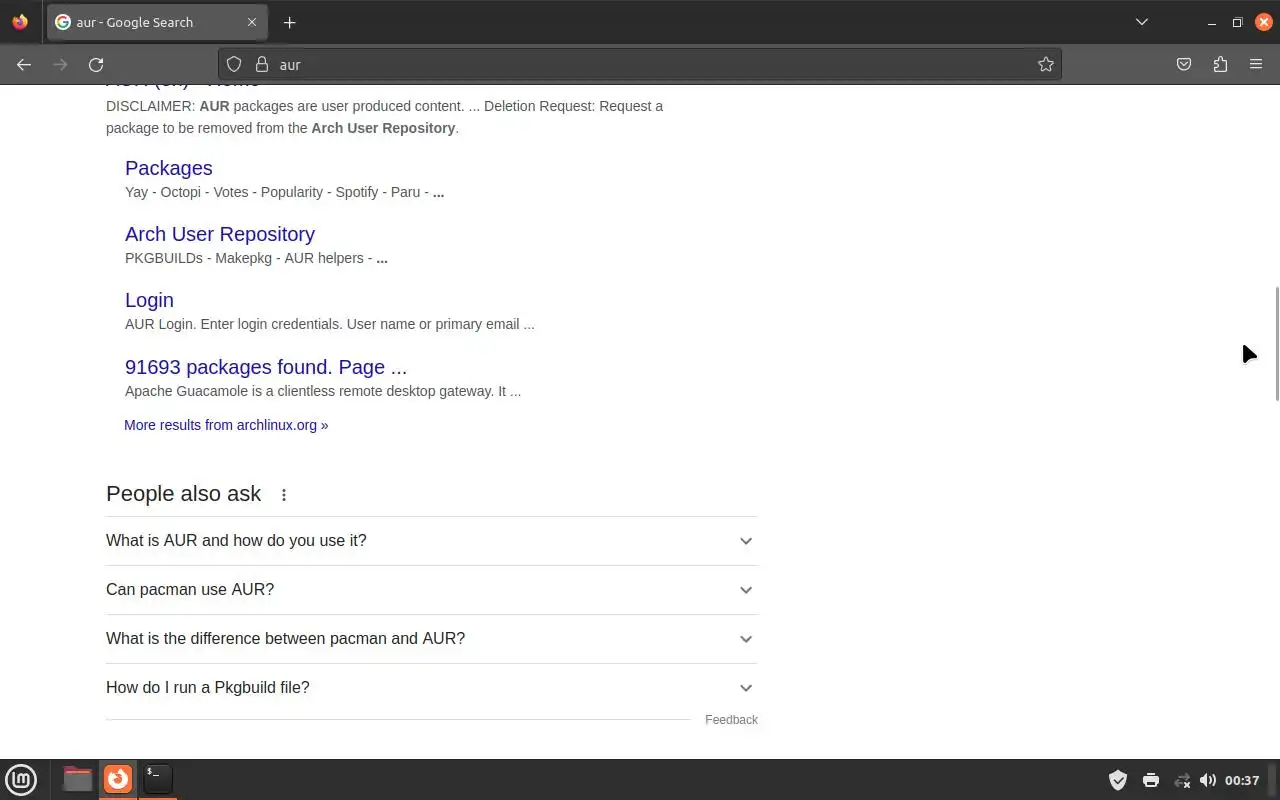Viewport: 1280px width, 800px height.
Task: Open the Login result link
Action: [149, 300]
